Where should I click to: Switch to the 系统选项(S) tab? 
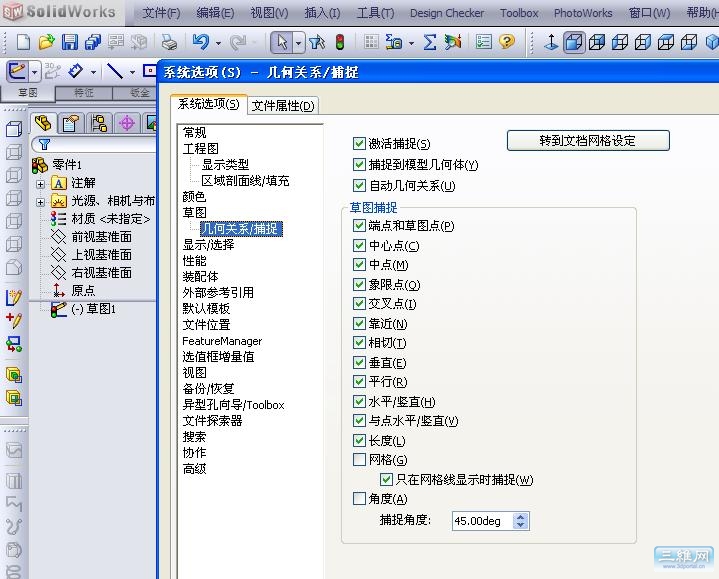209,104
